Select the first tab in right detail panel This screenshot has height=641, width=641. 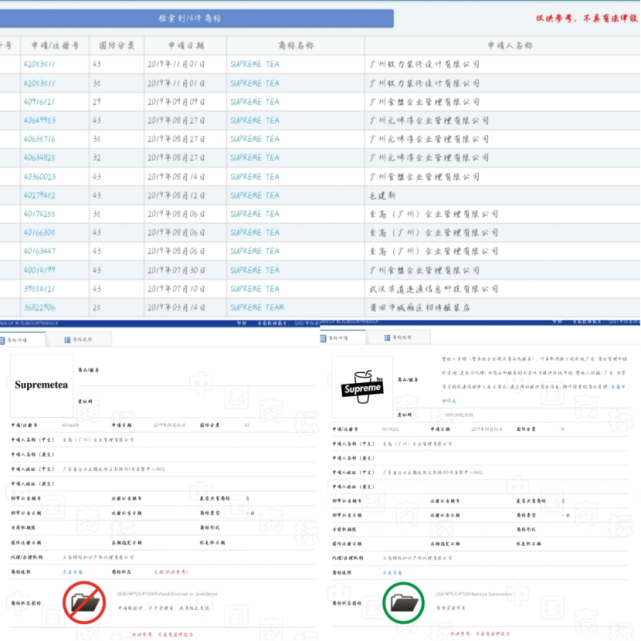pos(342,338)
